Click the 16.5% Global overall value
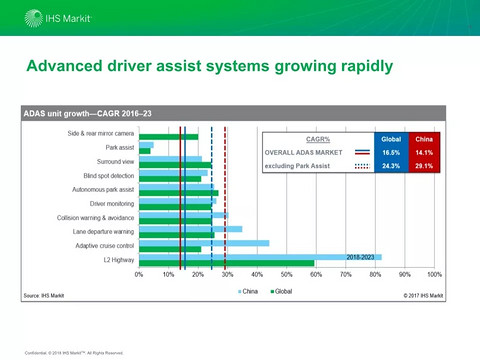This screenshot has width=480, height=360. click(x=391, y=153)
